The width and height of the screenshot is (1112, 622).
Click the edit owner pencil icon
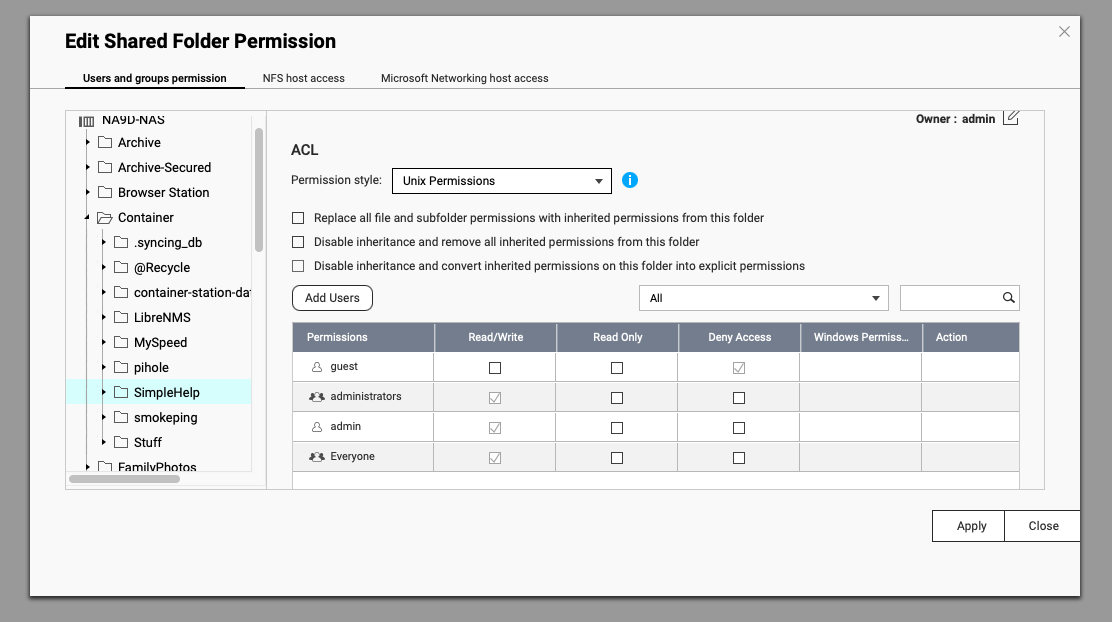point(1011,118)
